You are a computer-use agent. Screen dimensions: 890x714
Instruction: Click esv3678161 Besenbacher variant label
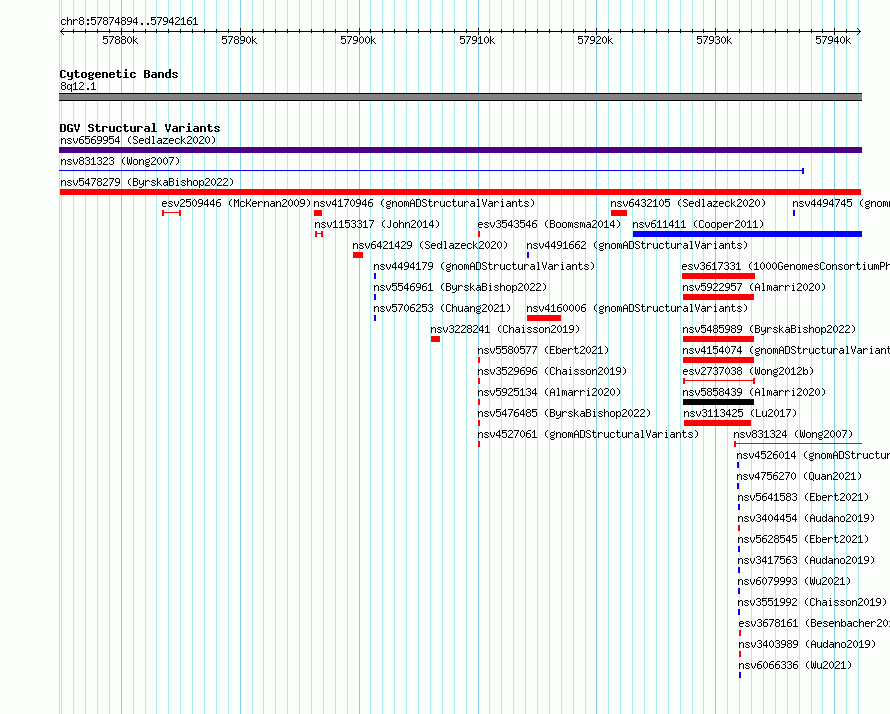pos(814,623)
